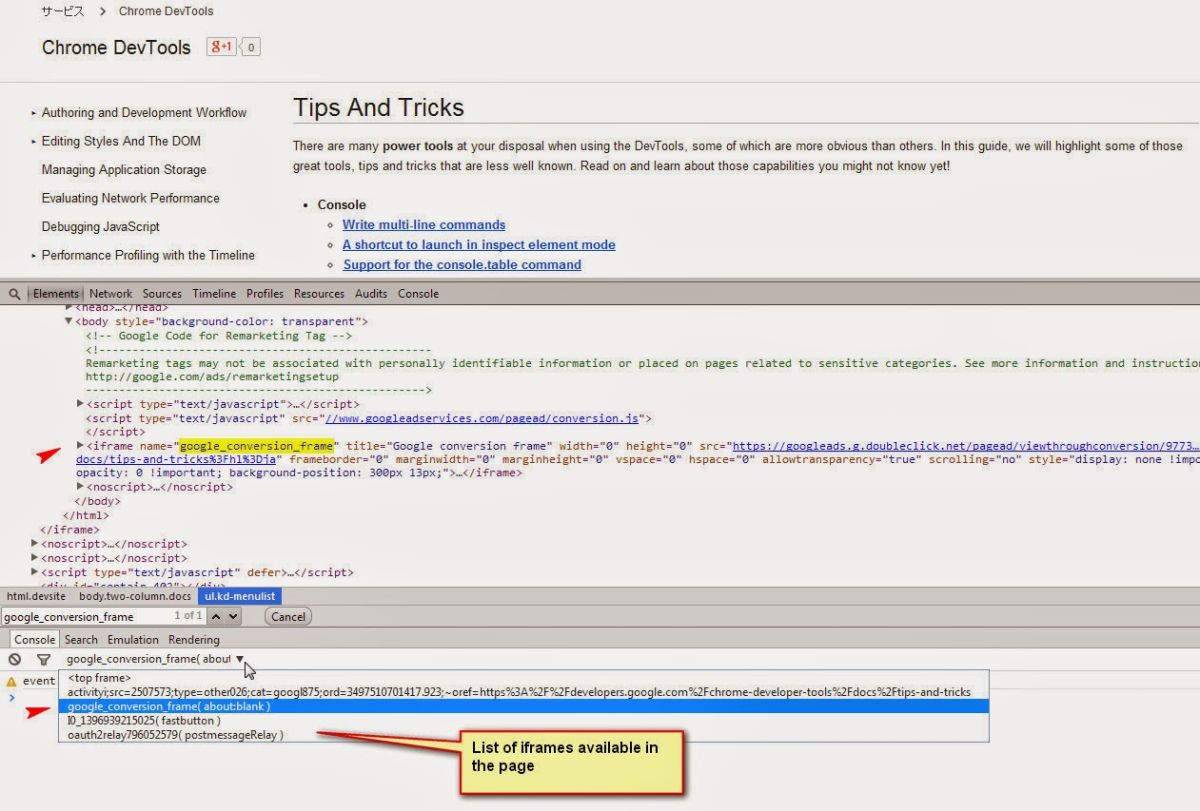The width and height of the screenshot is (1200, 811).
Task: Expand the noscript node inside body
Action: [x=80, y=487]
